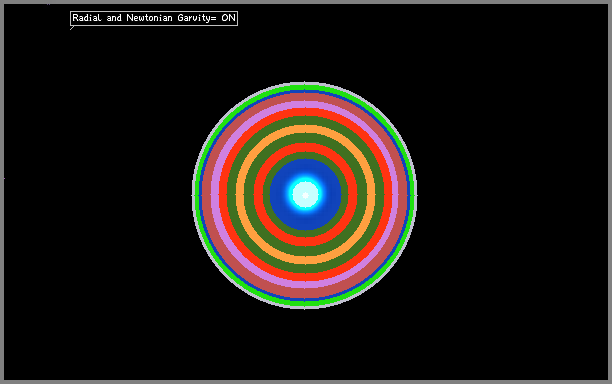Screen dimensions: 612x384
Task: Click the orange ring
Action: [305, 260]
